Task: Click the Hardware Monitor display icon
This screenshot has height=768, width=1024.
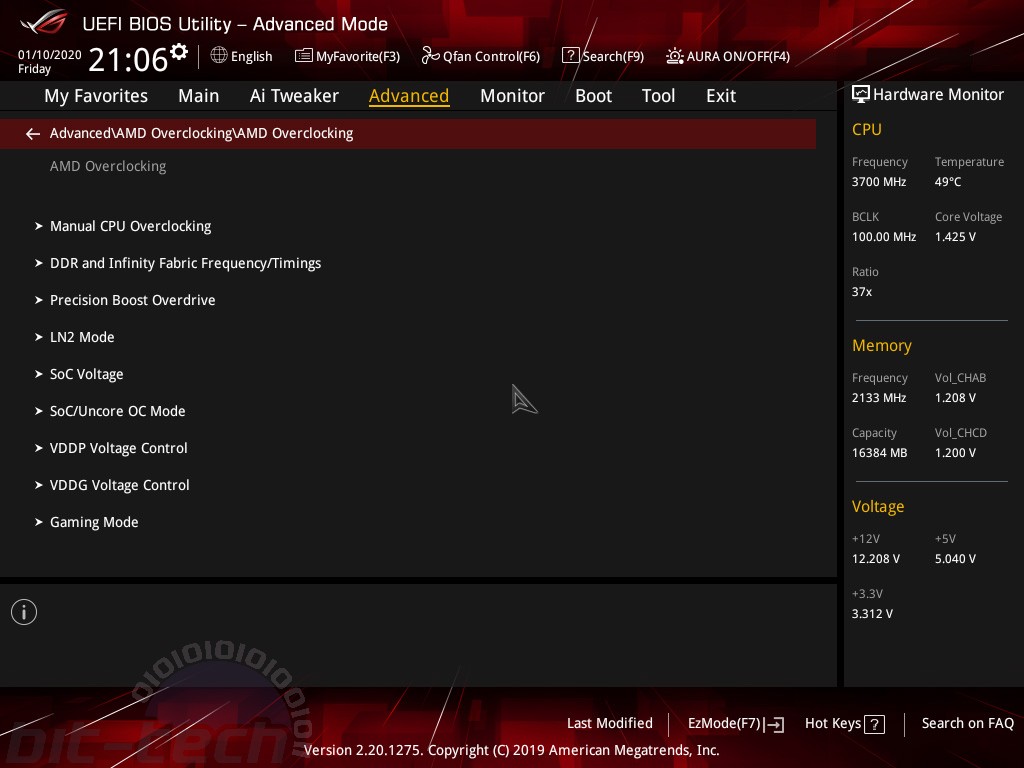Action: coord(861,95)
